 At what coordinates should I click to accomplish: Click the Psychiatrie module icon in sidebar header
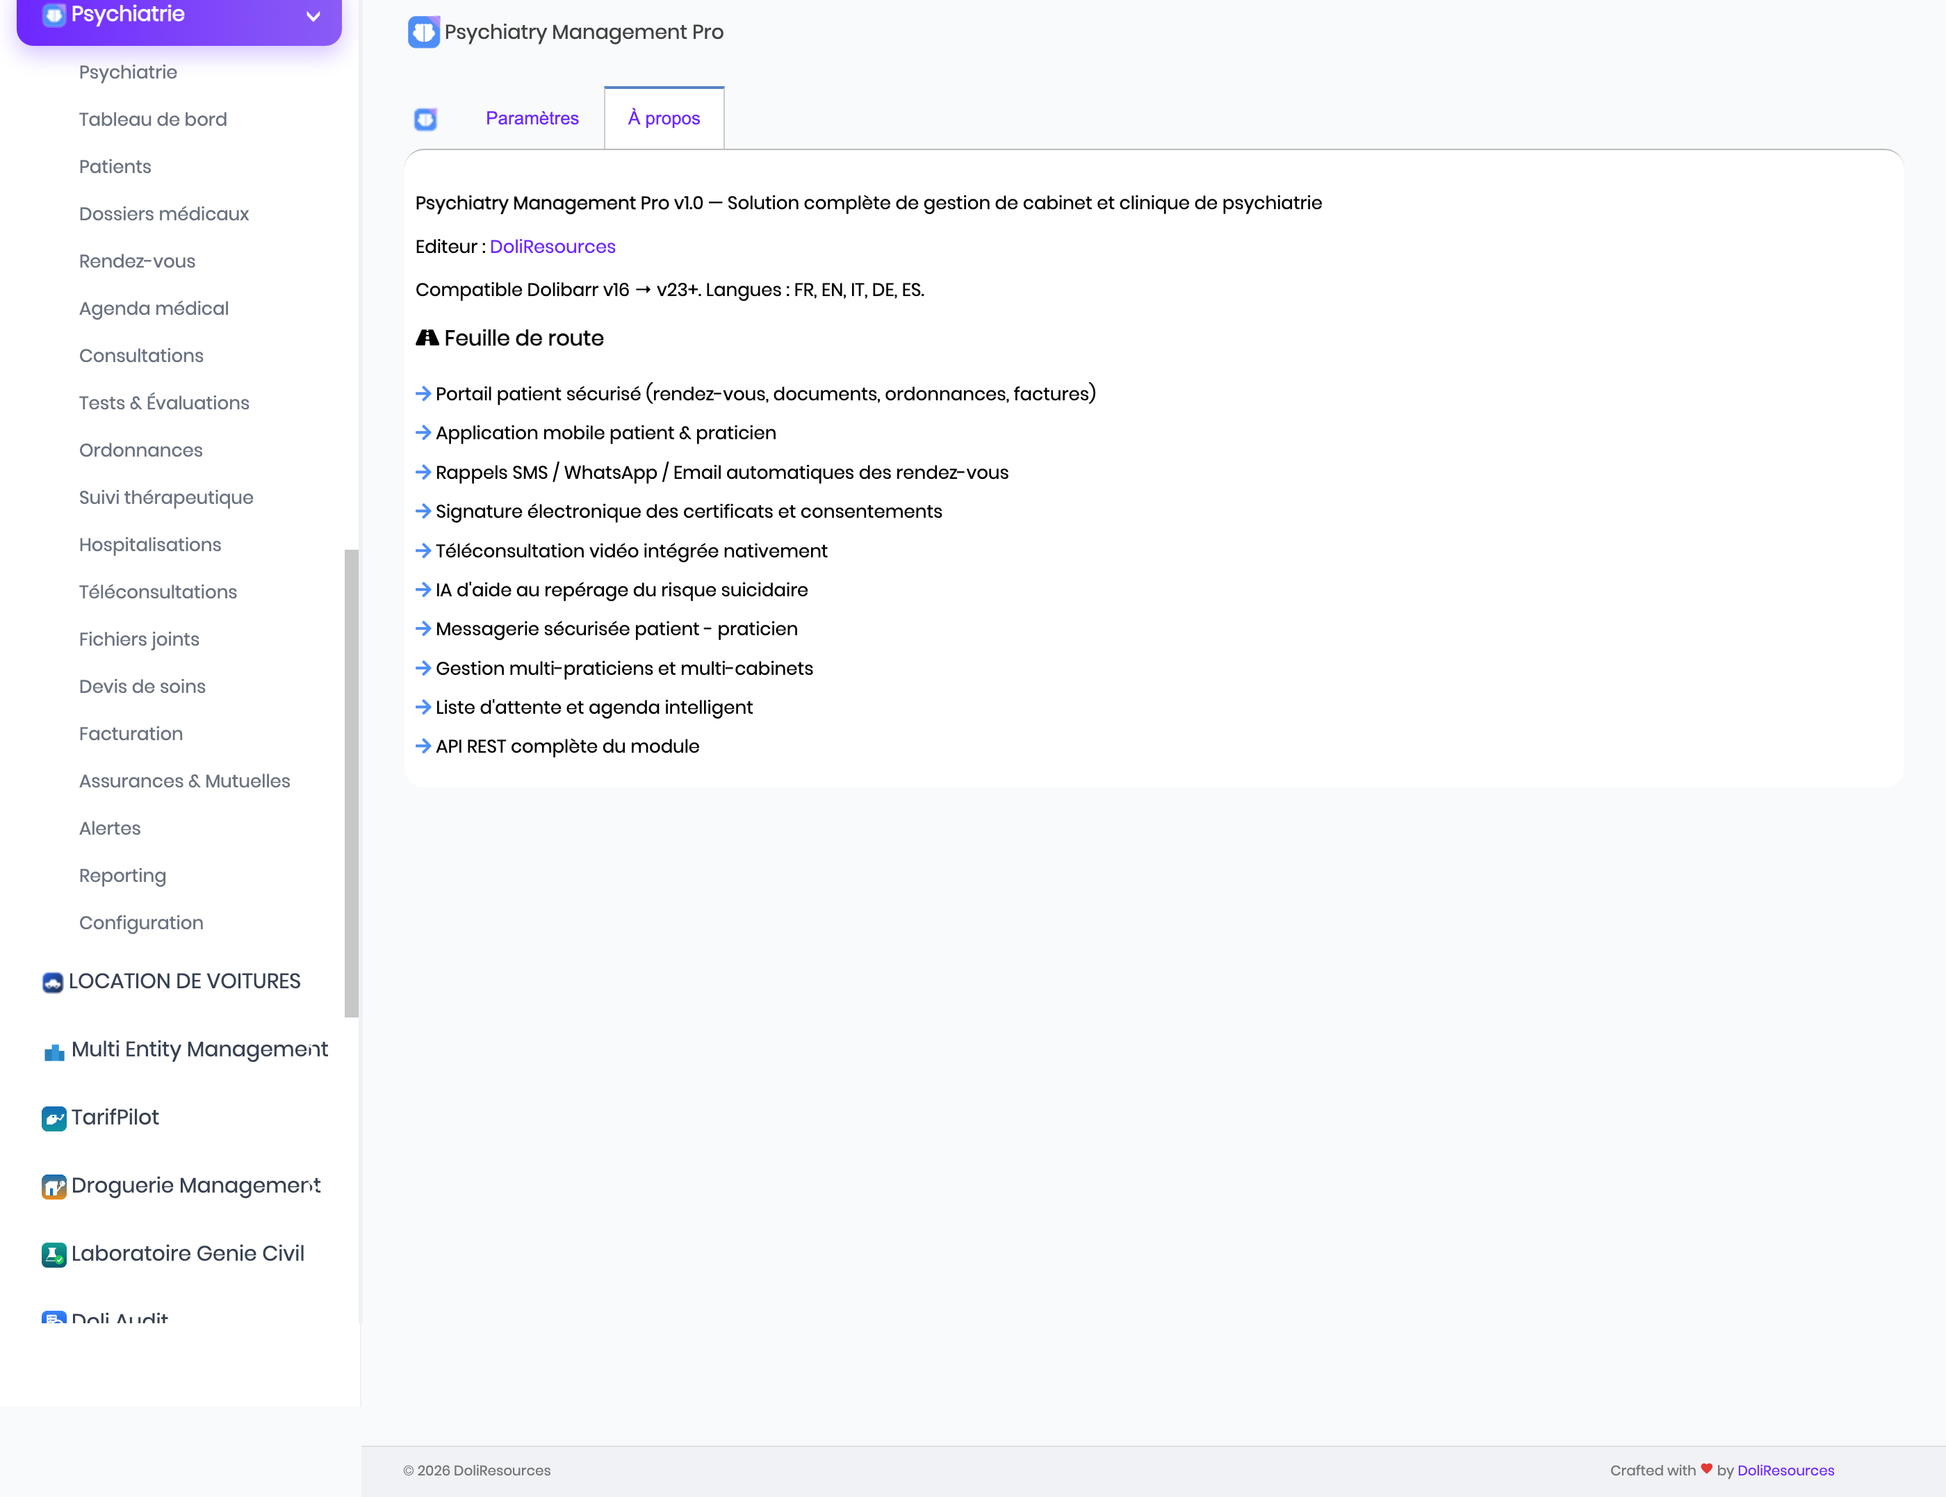point(54,15)
